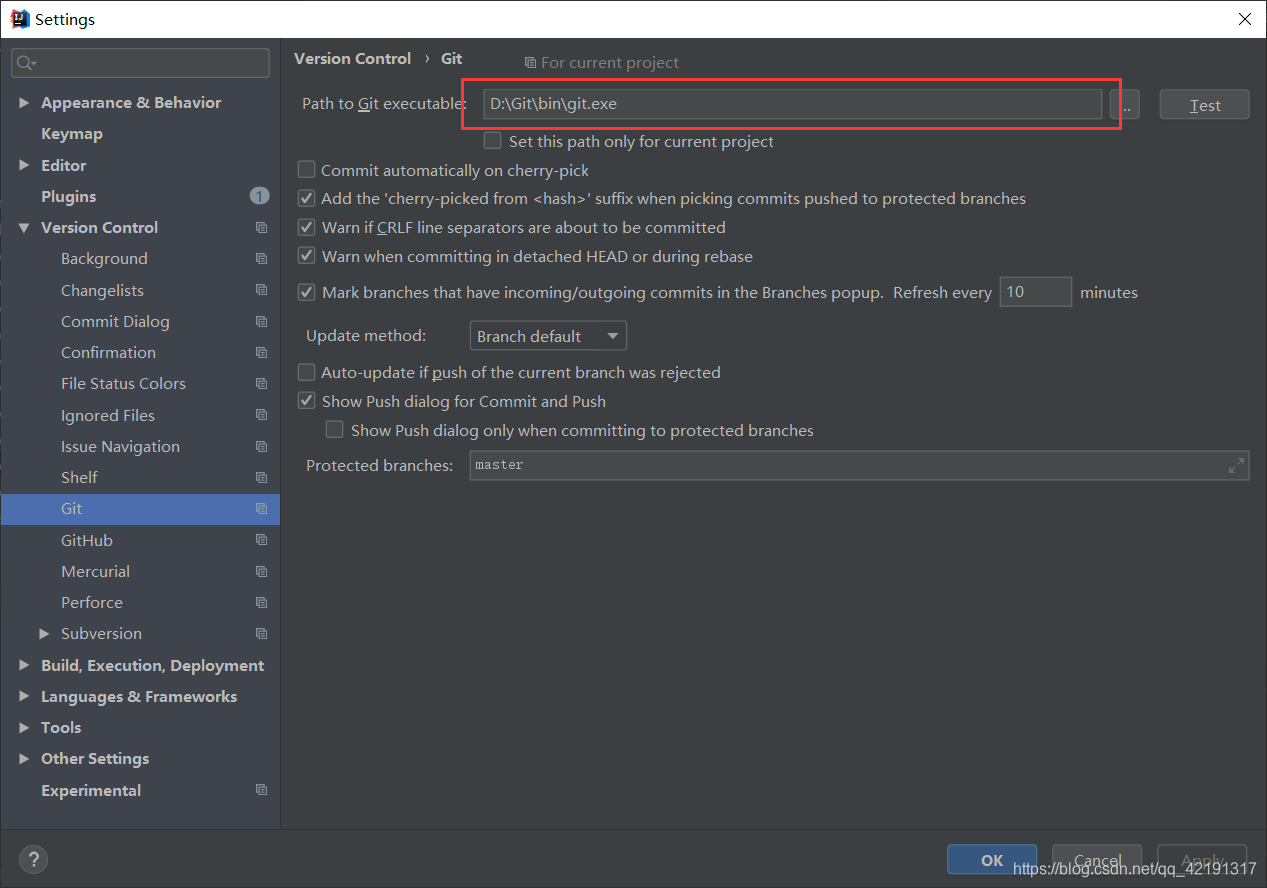1267x888 pixels.
Task: Click project-level icon beside Subversion
Action: pyautogui.click(x=261, y=634)
